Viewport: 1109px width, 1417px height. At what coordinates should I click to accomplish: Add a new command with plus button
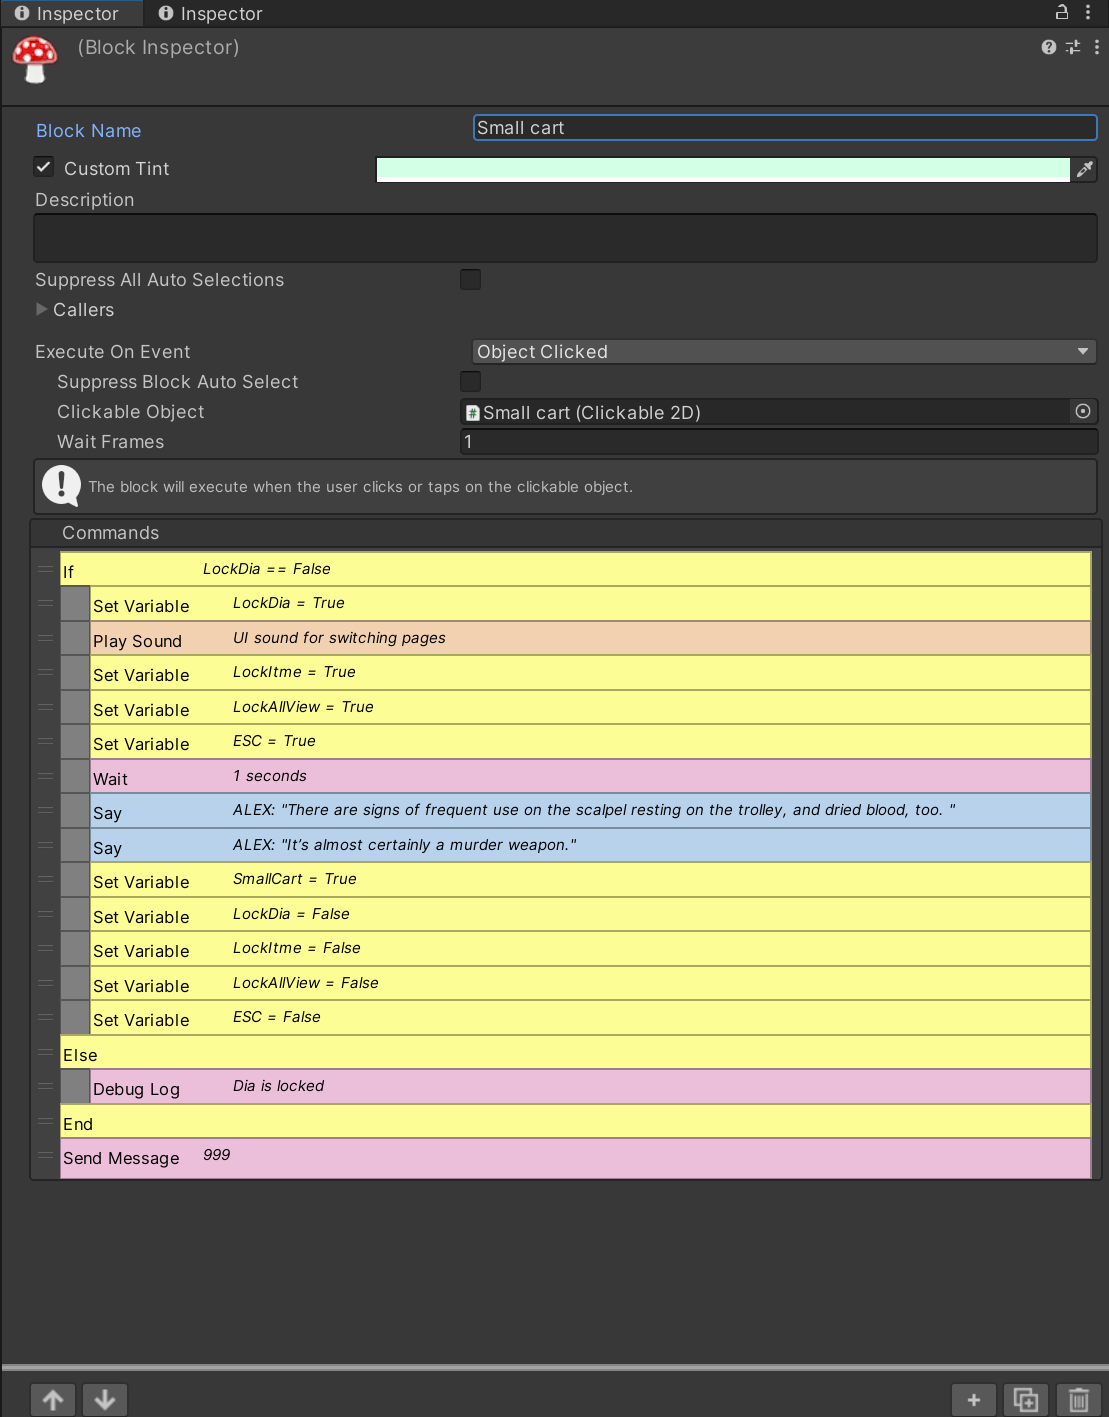coord(974,1400)
